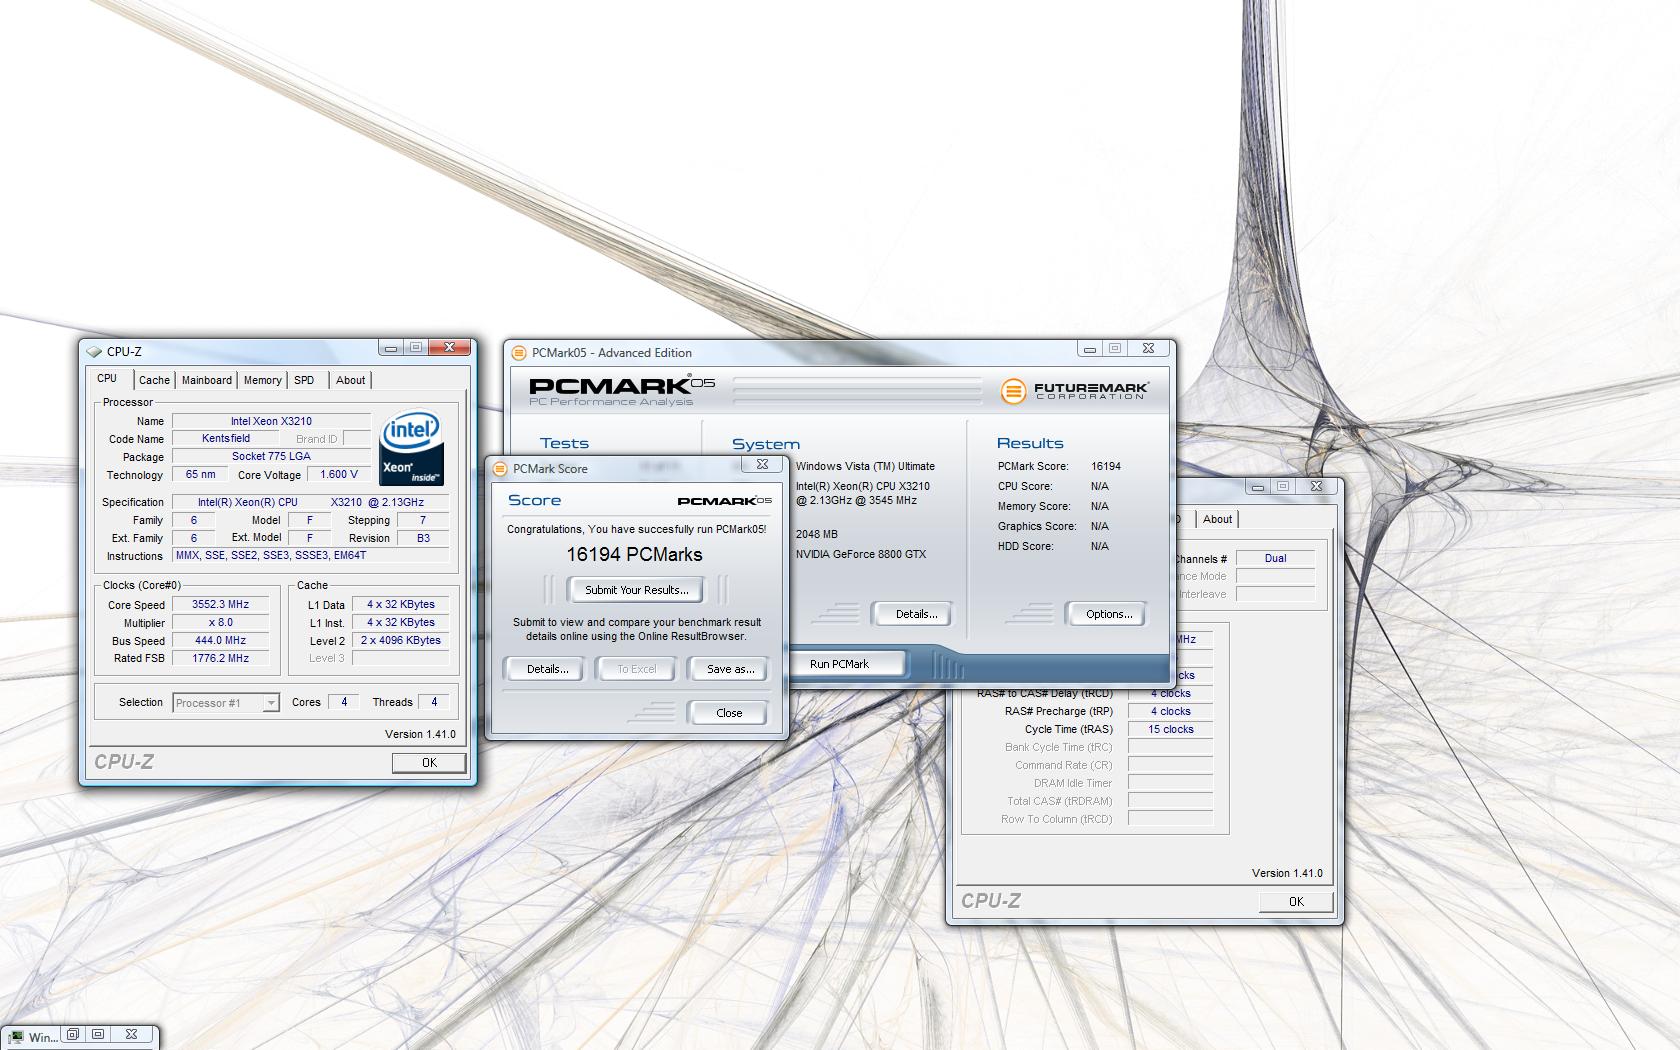Open About tab in second CPU-Z window
The height and width of the screenshot is (1050, 1680).
1217,519
